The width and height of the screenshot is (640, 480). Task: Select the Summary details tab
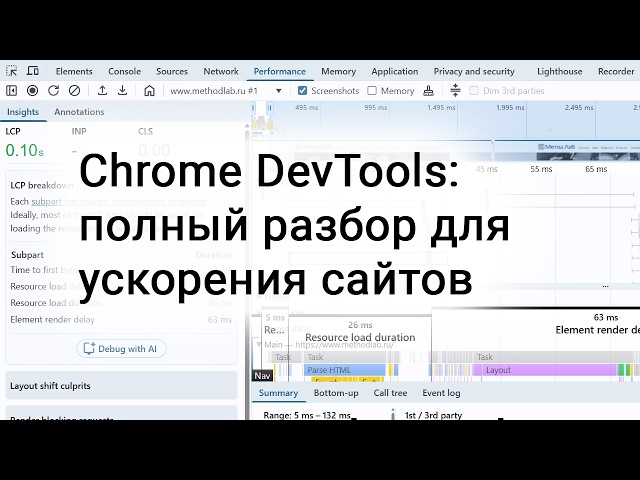(x=278, y=393)
